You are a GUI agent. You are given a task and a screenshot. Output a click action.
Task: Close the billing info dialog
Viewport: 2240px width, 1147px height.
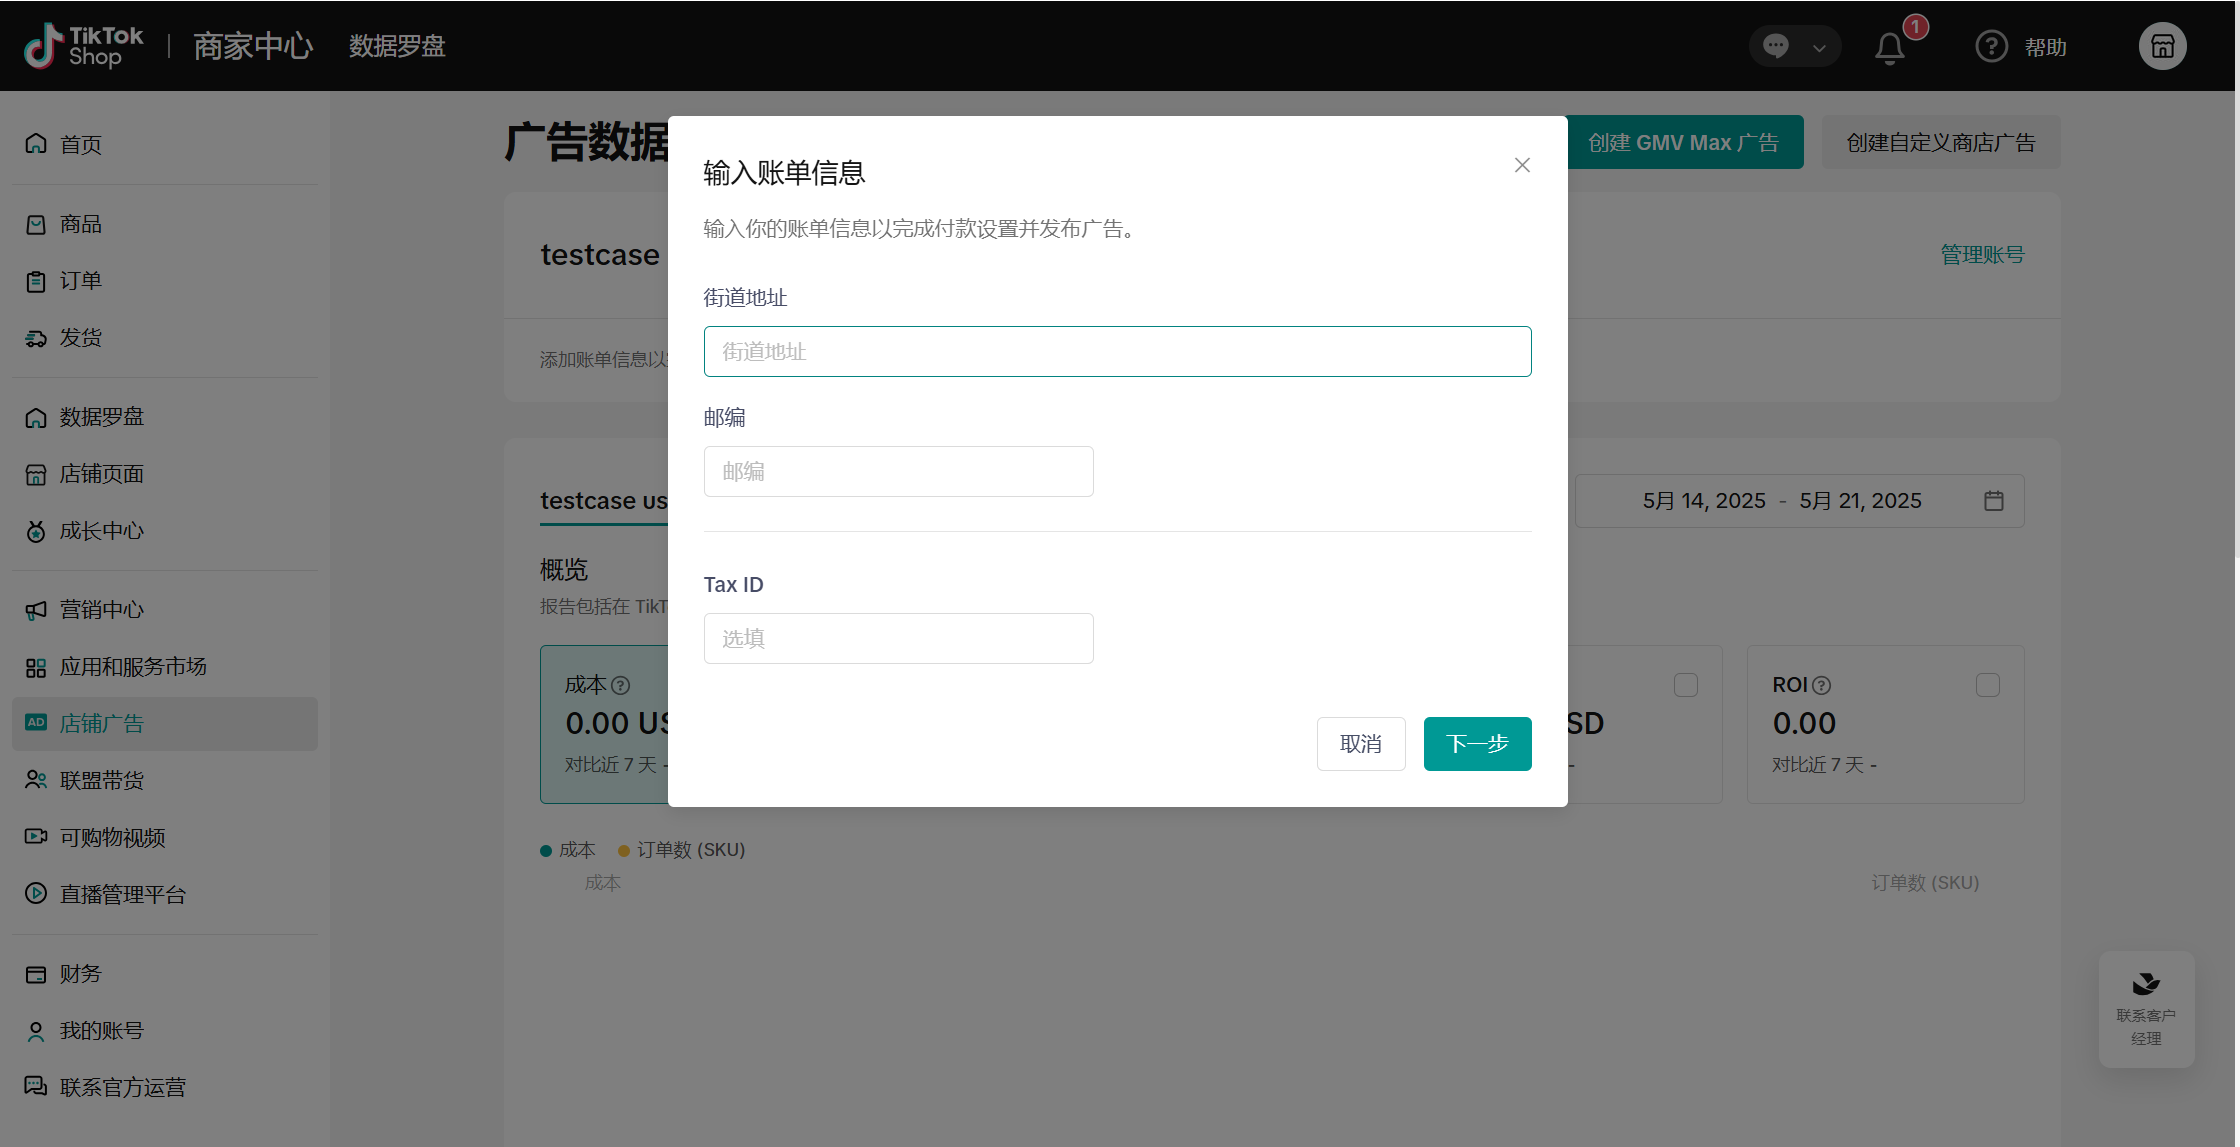coord(1522,165)
